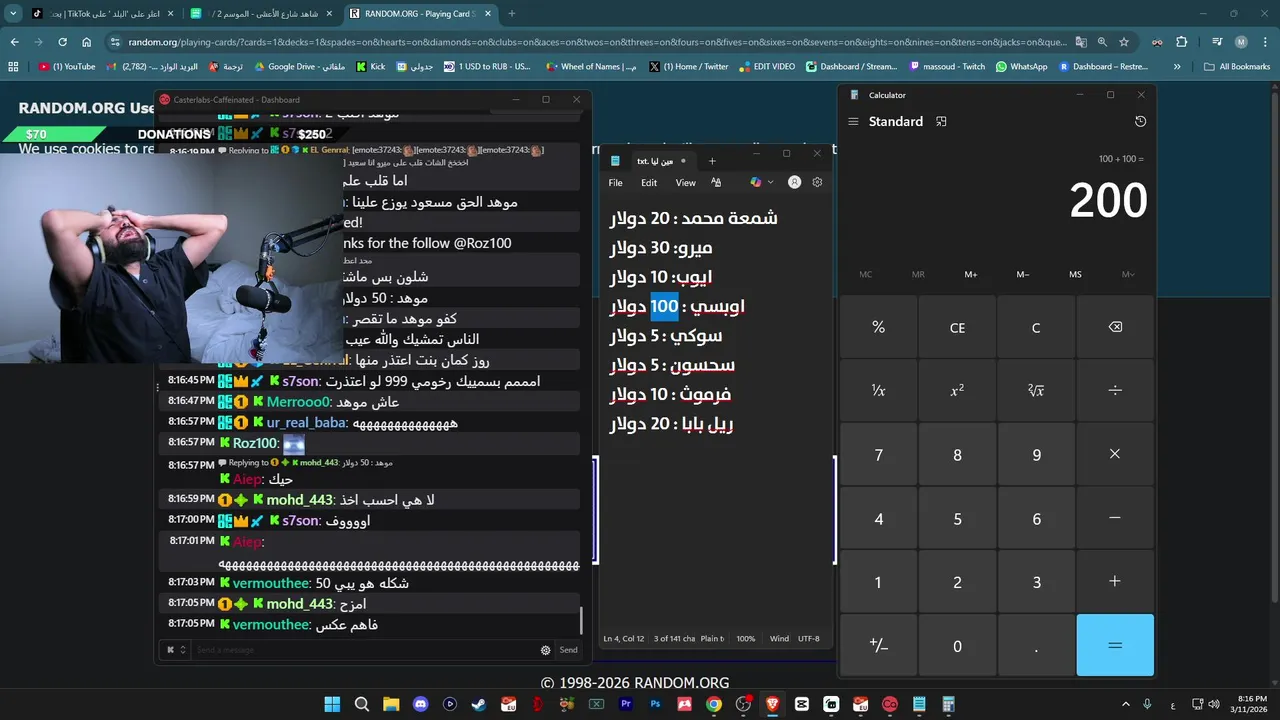Bookmark this page with the star icon
The height and width of the screenshot is (720, 1280).
1124,42
